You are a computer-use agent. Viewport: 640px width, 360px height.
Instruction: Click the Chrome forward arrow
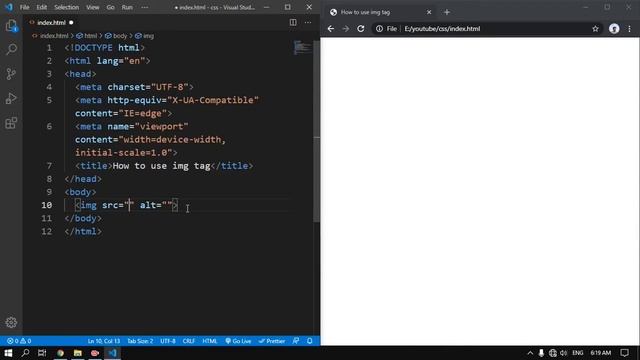[346, 29]
